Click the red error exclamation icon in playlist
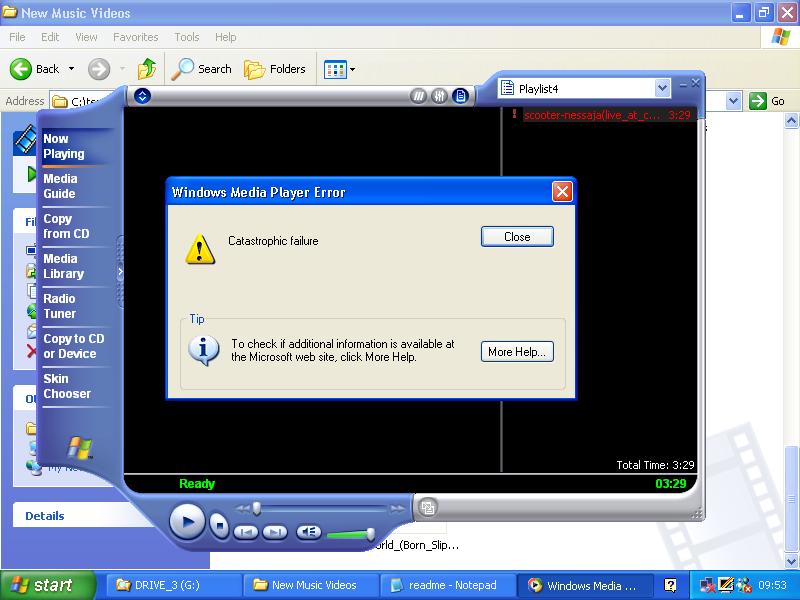This screenshot has width=800, height=600. point(514,114)
